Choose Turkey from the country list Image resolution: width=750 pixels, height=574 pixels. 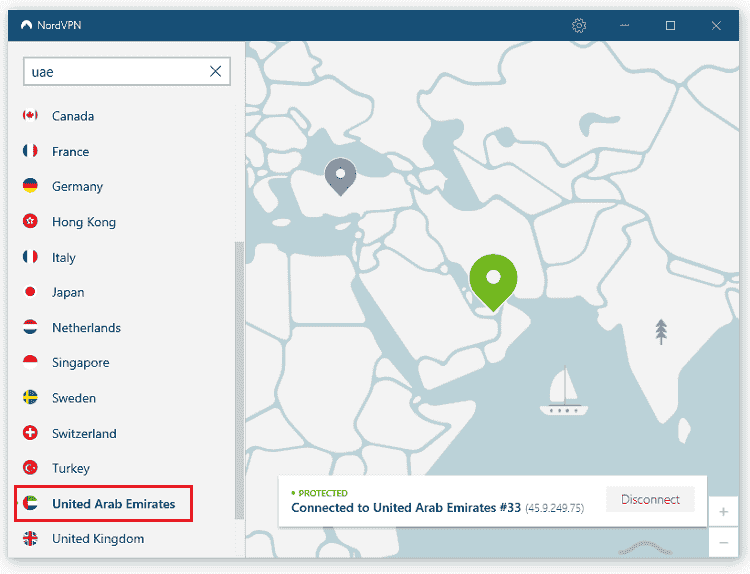click(71, 468)
